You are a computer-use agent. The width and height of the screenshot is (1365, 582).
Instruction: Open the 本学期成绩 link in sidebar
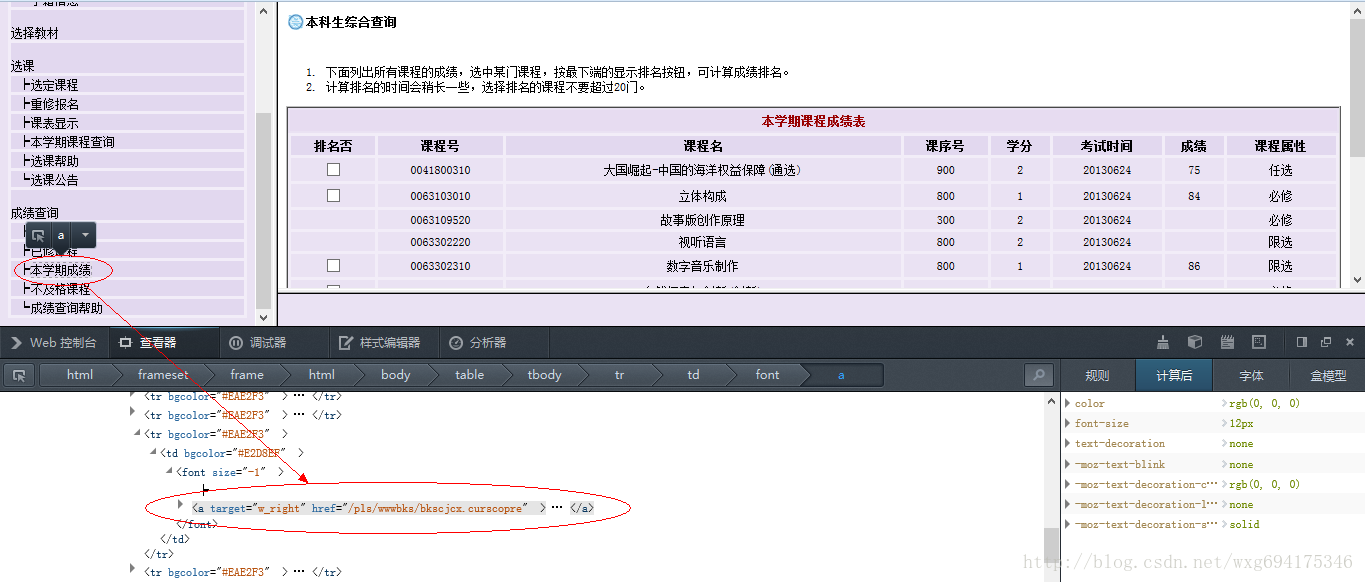60,270
